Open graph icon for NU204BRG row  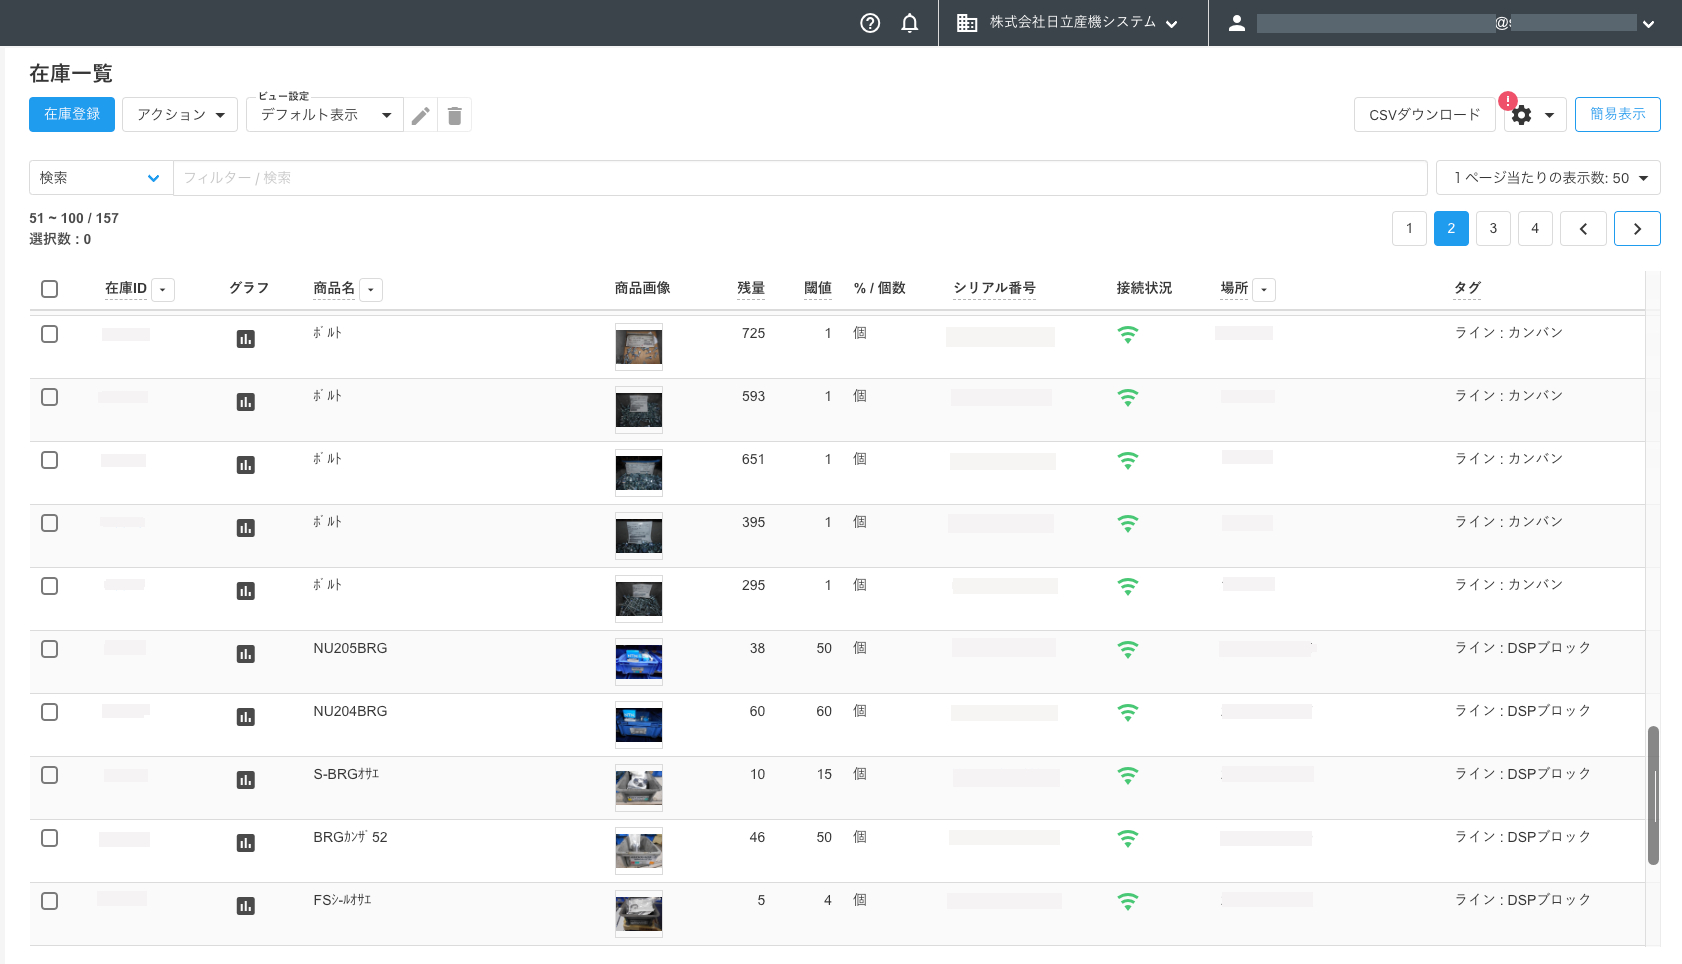tap(245, 717)
